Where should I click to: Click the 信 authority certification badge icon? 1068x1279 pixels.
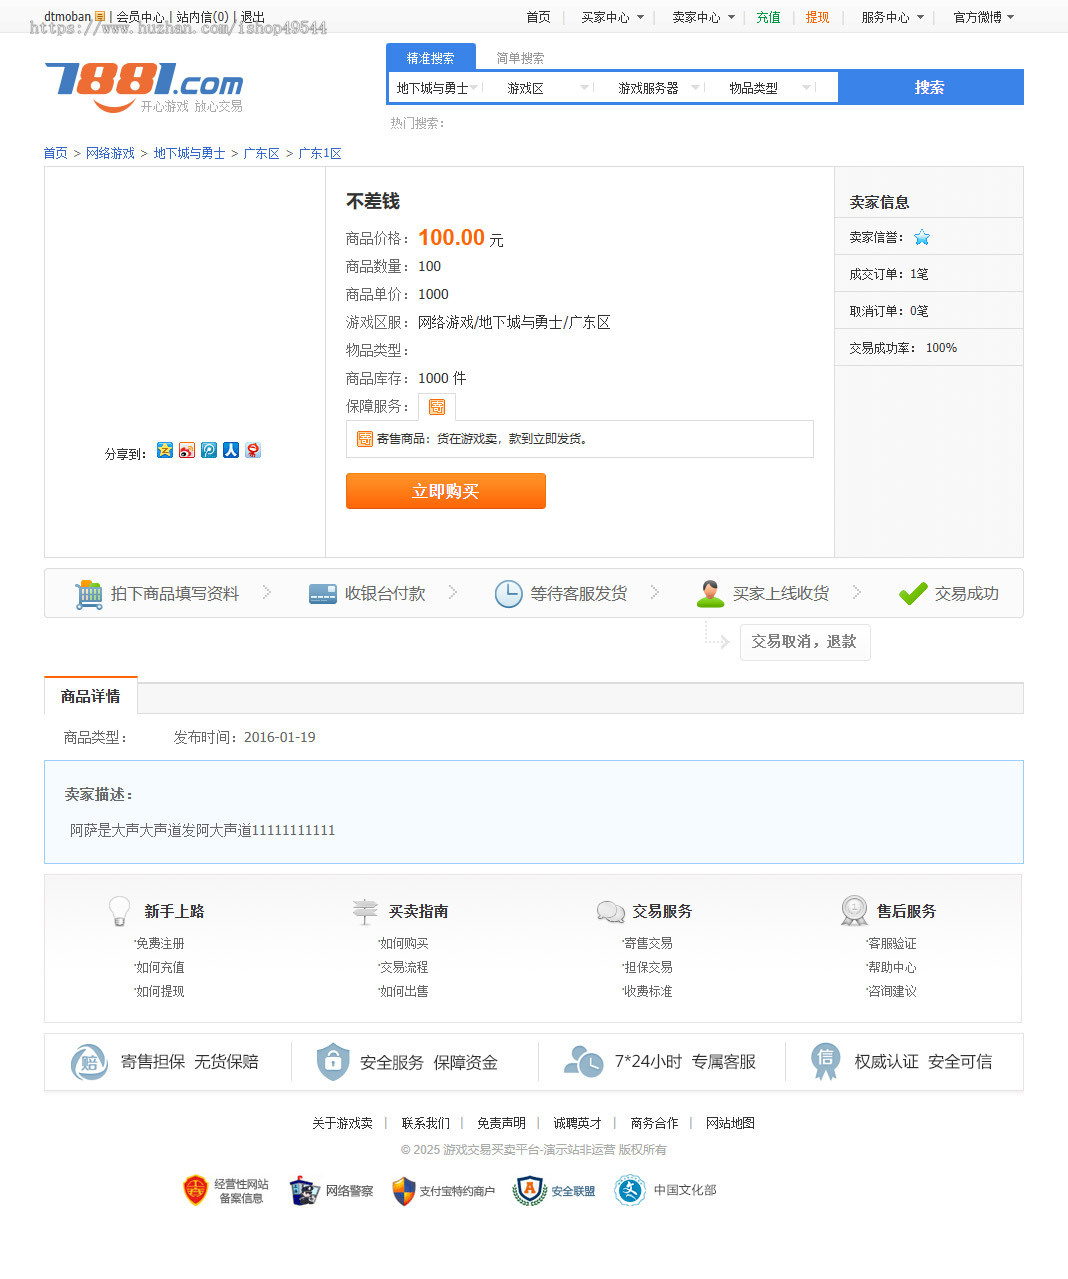pyautogui.click(x=825, y=1062)
